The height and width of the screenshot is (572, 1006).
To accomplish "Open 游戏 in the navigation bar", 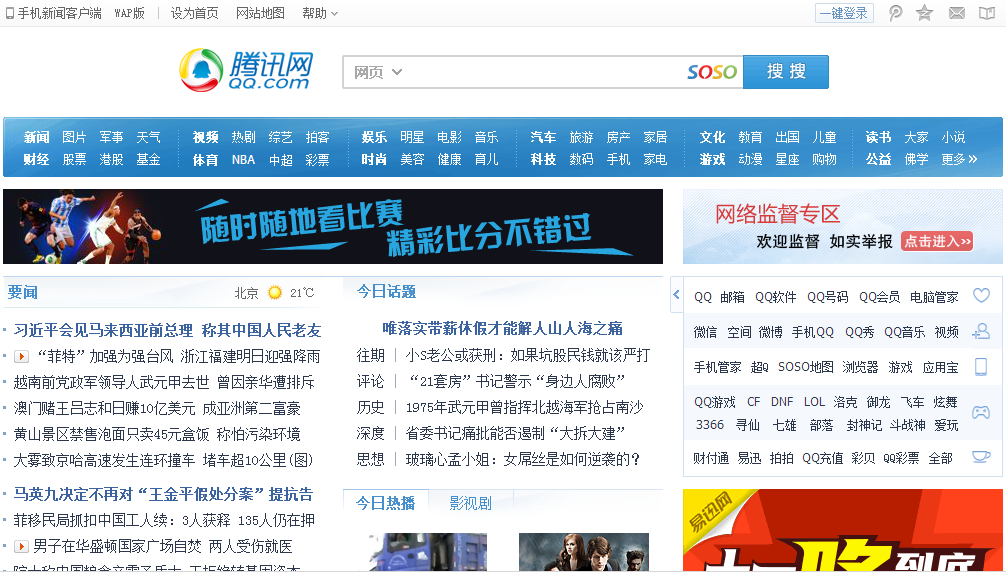I will pyautogui.click(x=712, y=159).
